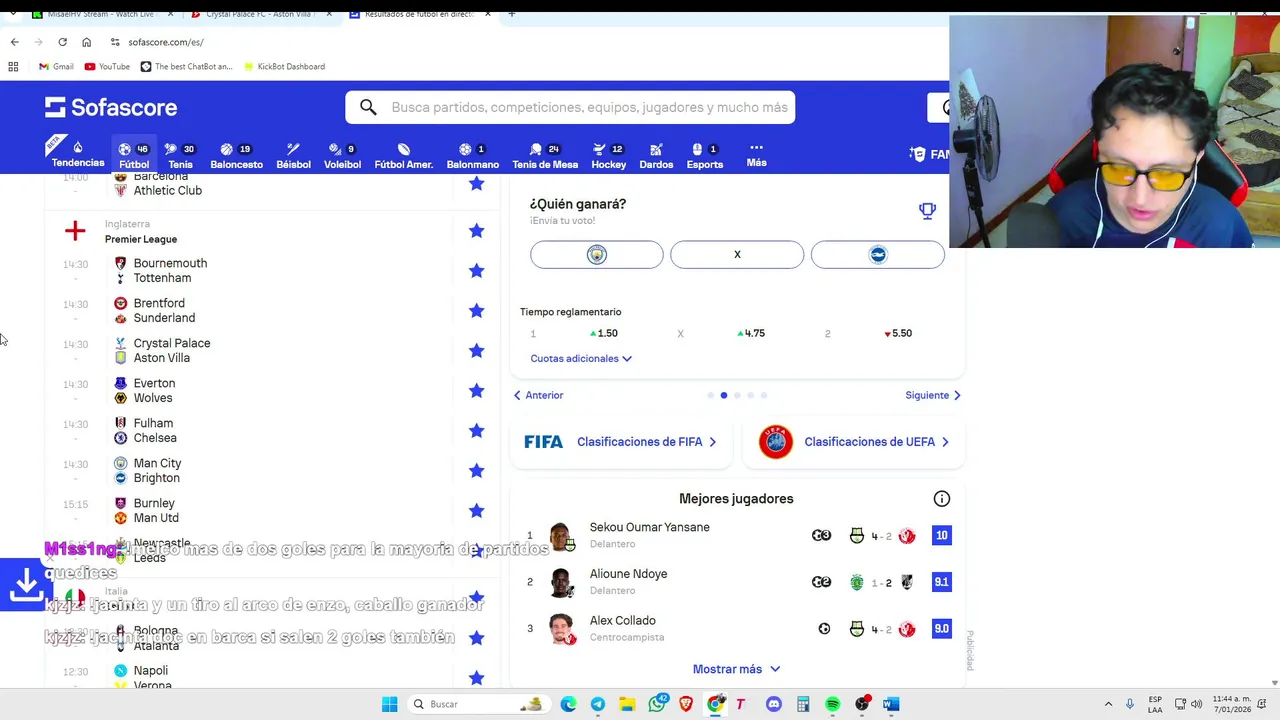Click the browser home button

86,42
